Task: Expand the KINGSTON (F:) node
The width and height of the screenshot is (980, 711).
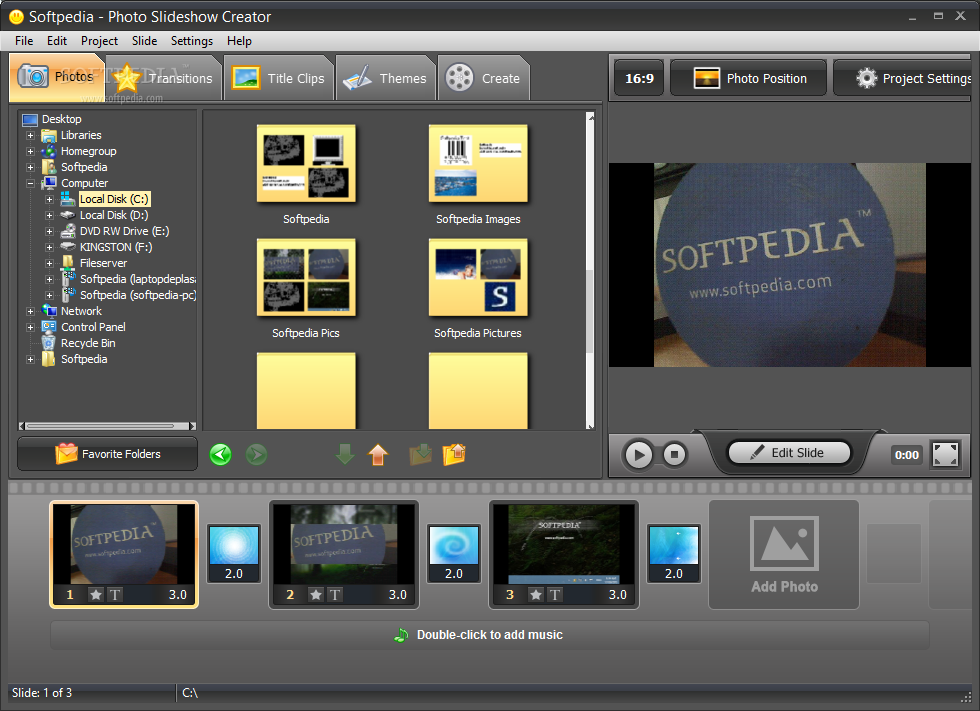Action: 49,247
